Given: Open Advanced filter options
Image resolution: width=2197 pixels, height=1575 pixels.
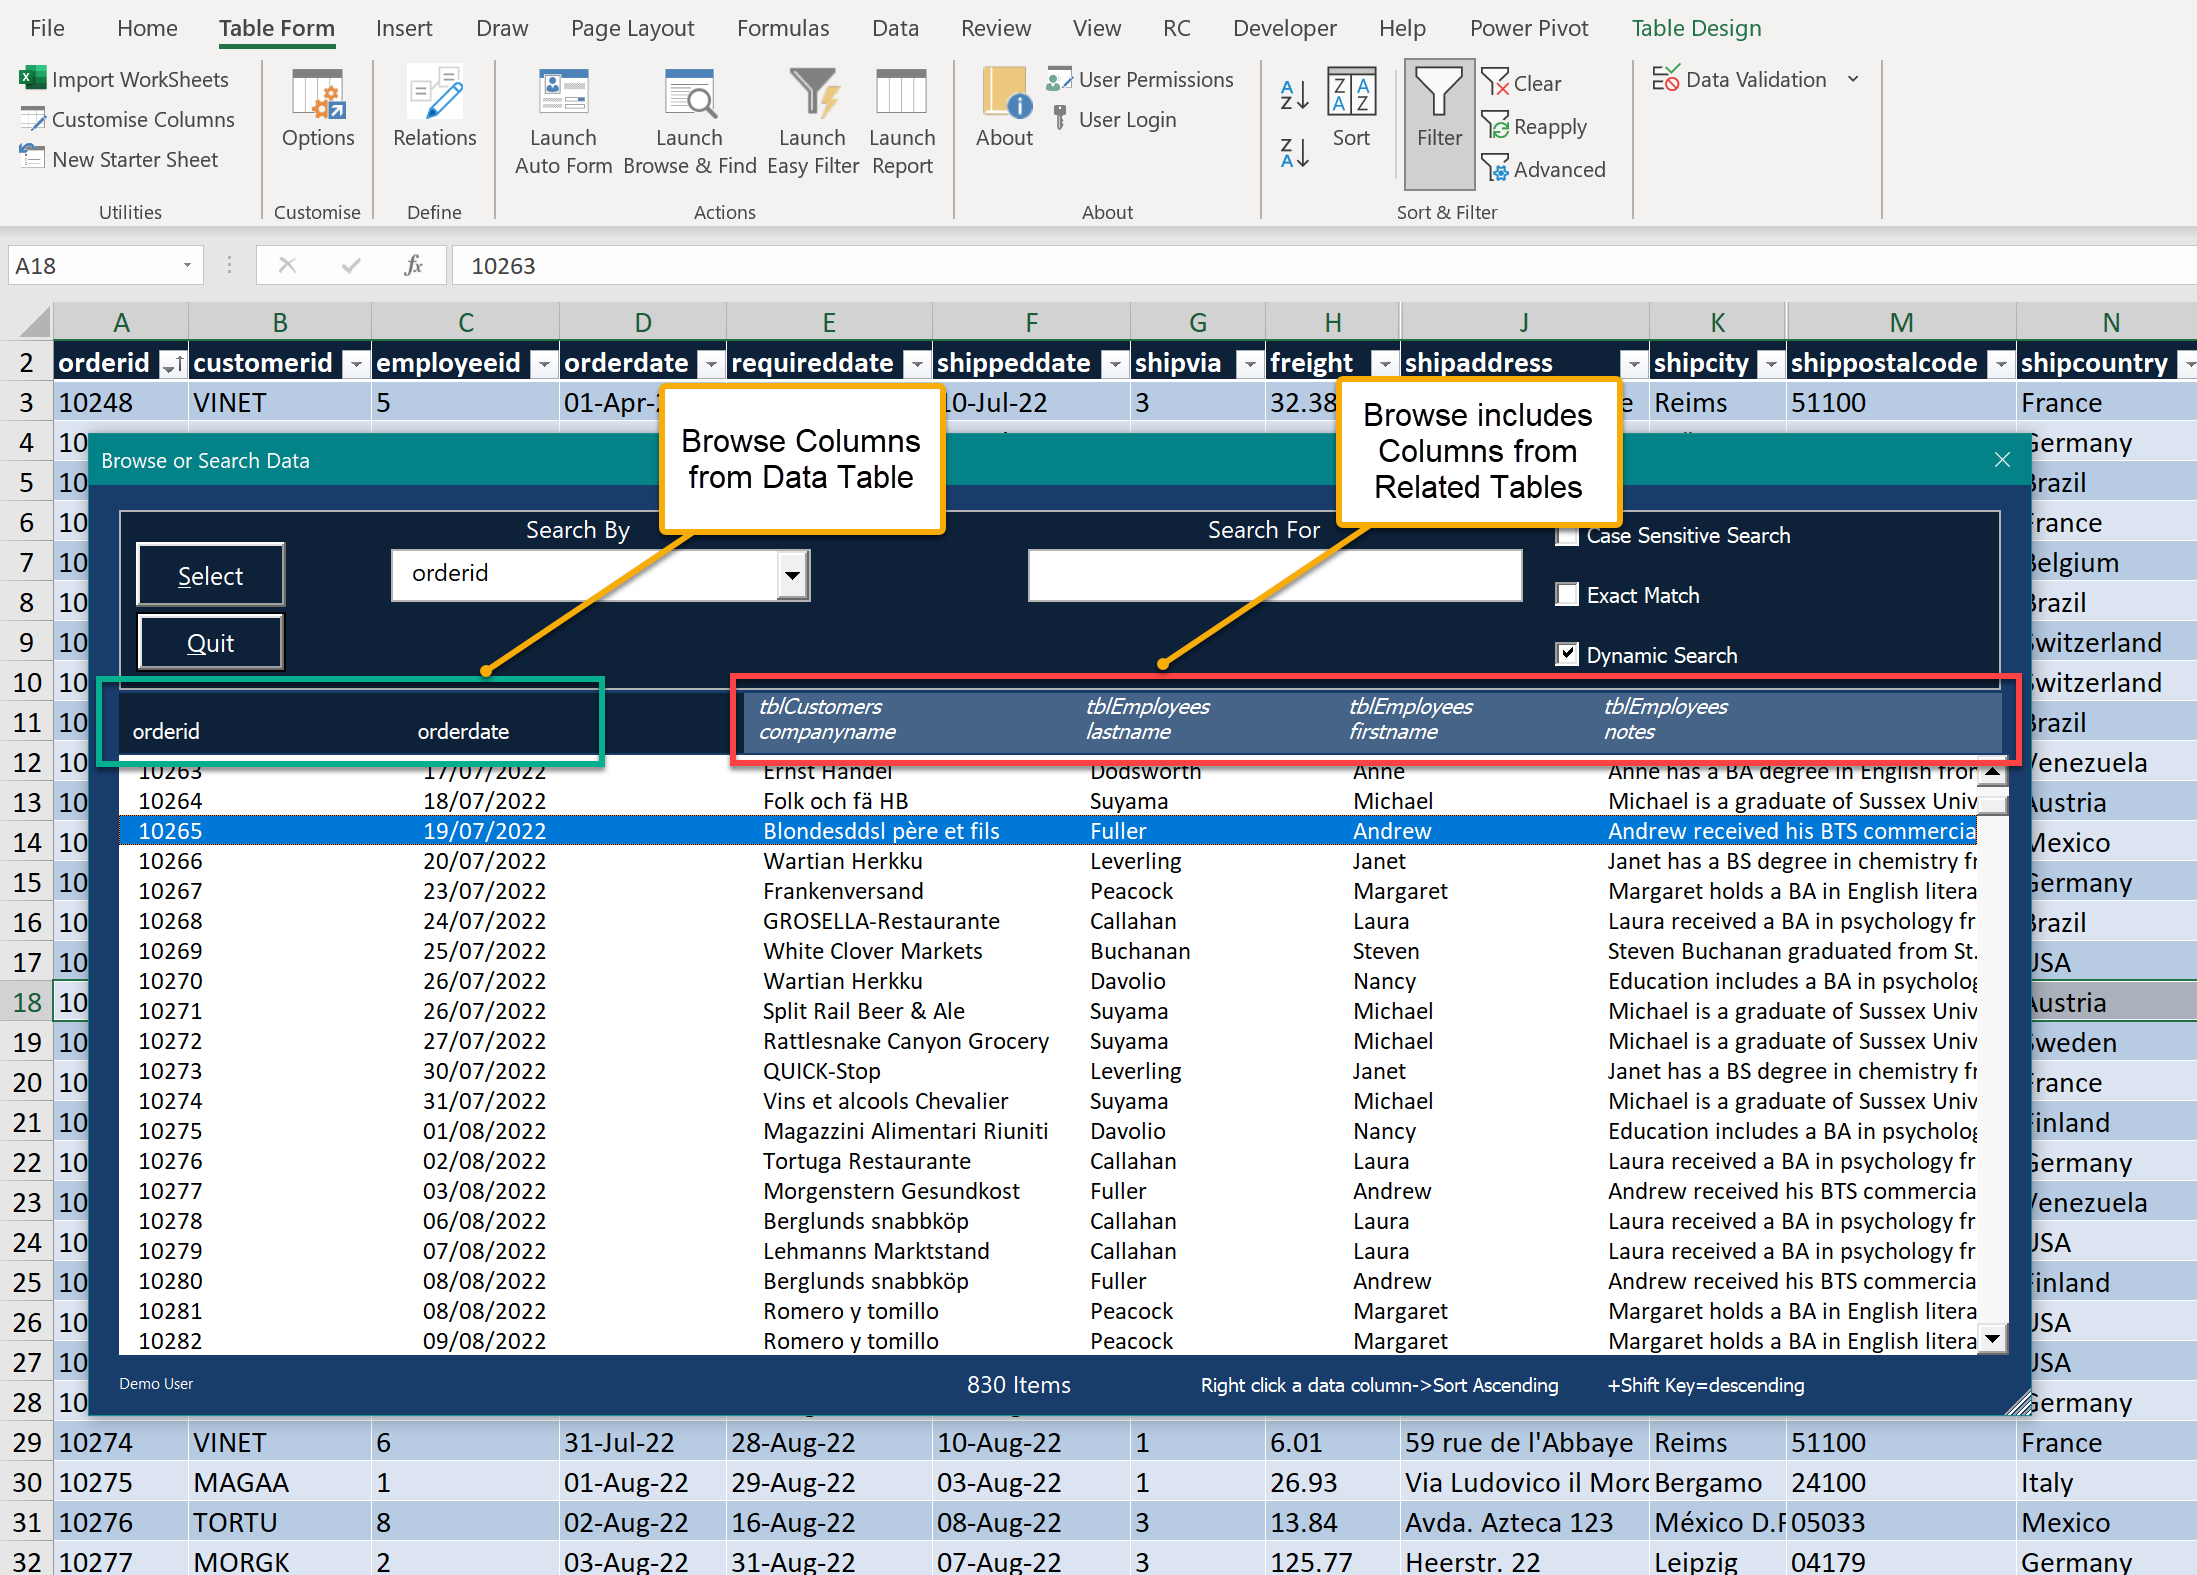Looking at the screenshot, I should pos(1543,169).
